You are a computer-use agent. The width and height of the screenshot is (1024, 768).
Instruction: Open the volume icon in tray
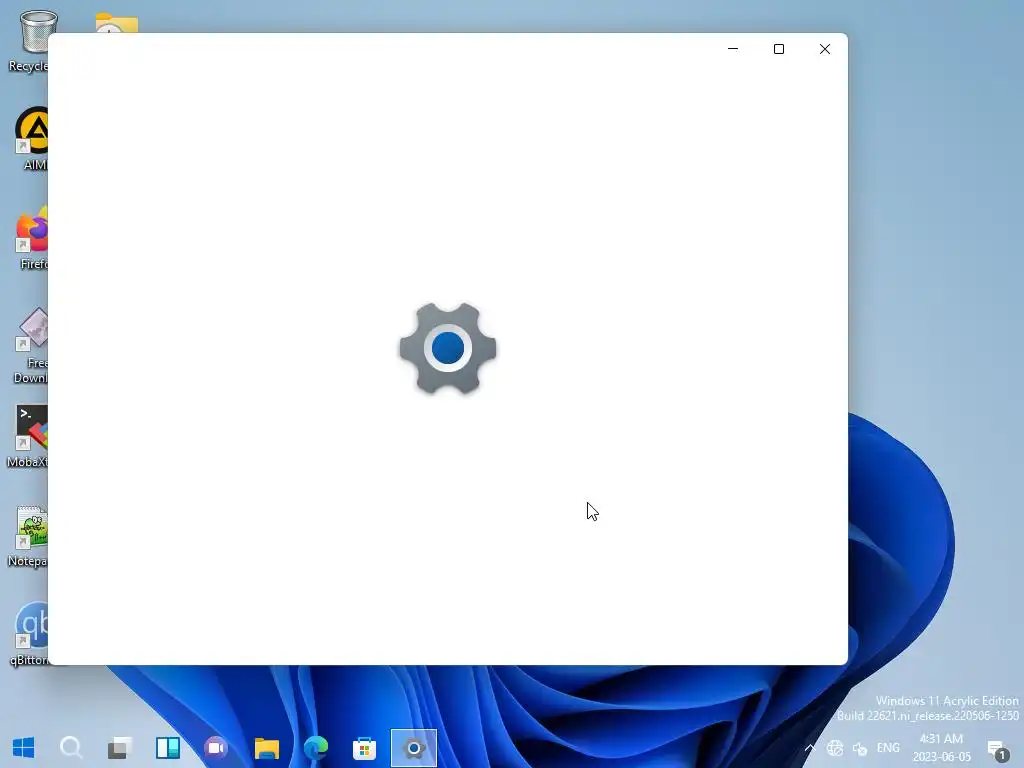[860, 748]
